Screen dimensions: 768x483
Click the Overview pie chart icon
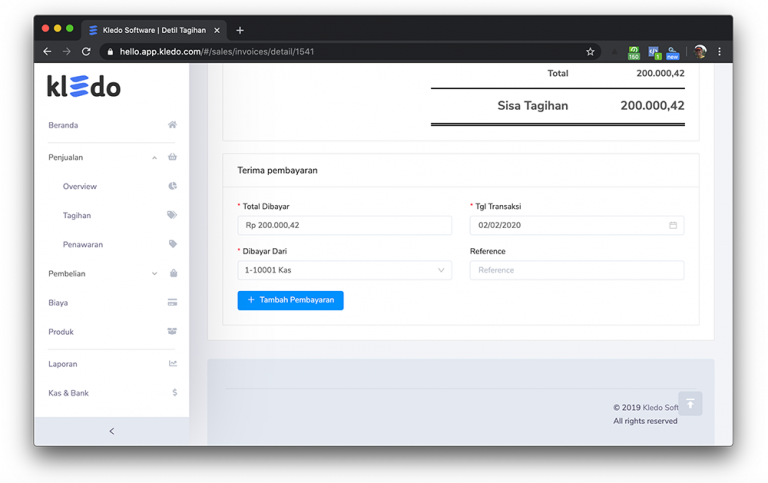[172, 186]
